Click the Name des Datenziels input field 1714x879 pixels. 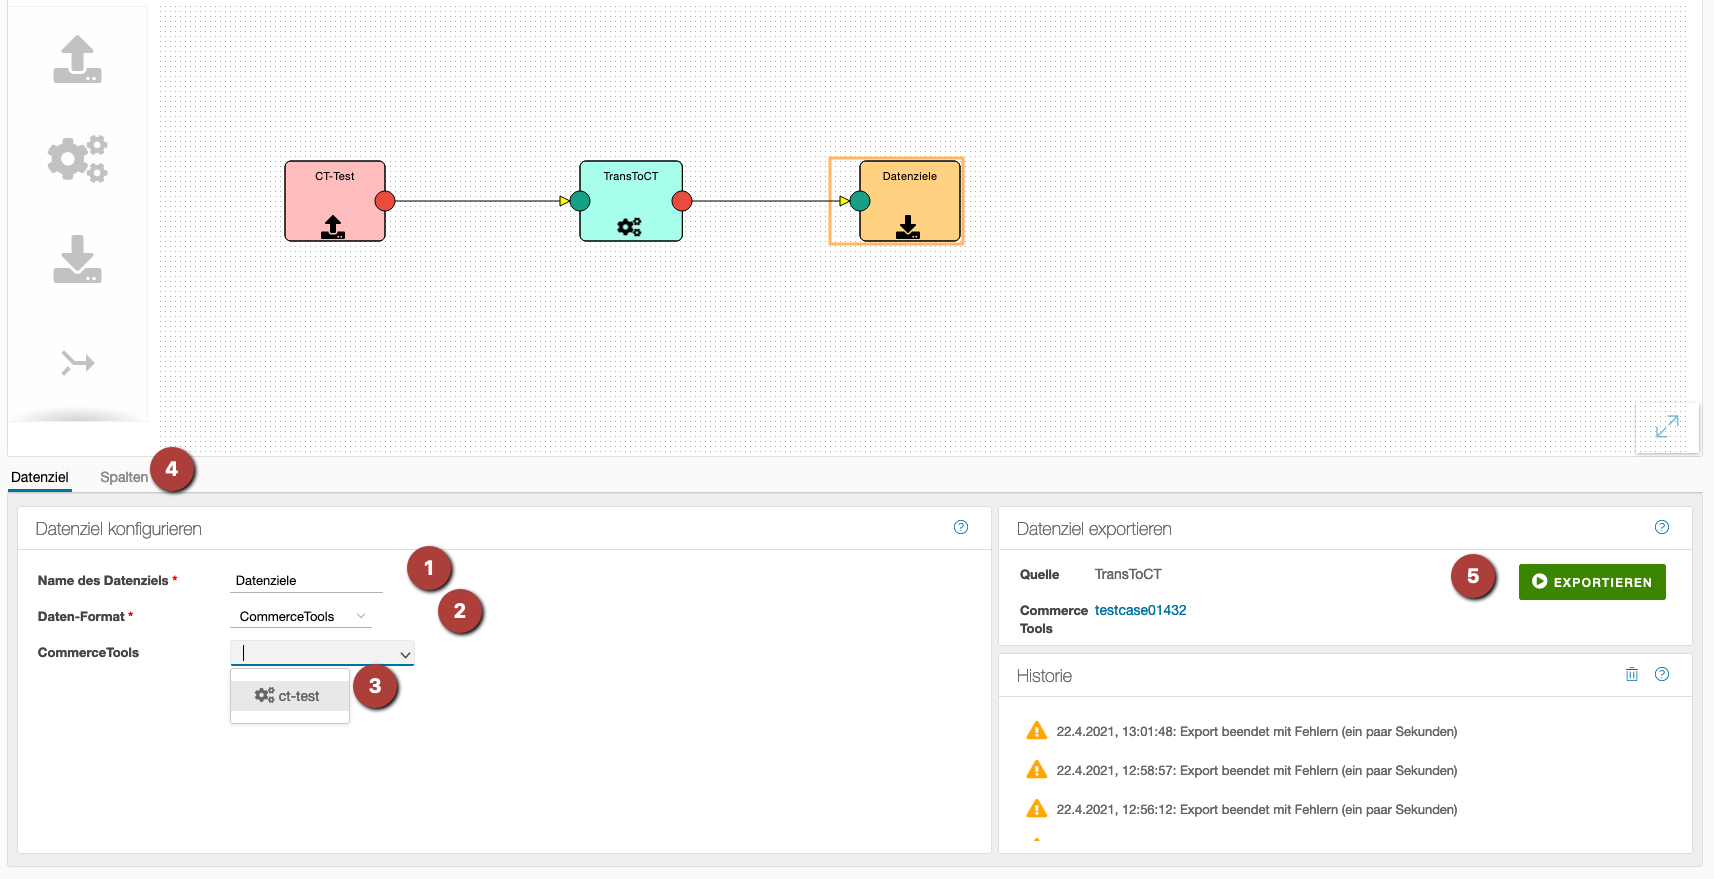[305, 581]
